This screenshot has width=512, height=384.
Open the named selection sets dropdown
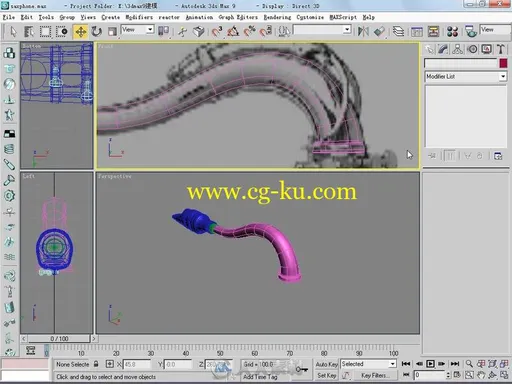(322, 30)
